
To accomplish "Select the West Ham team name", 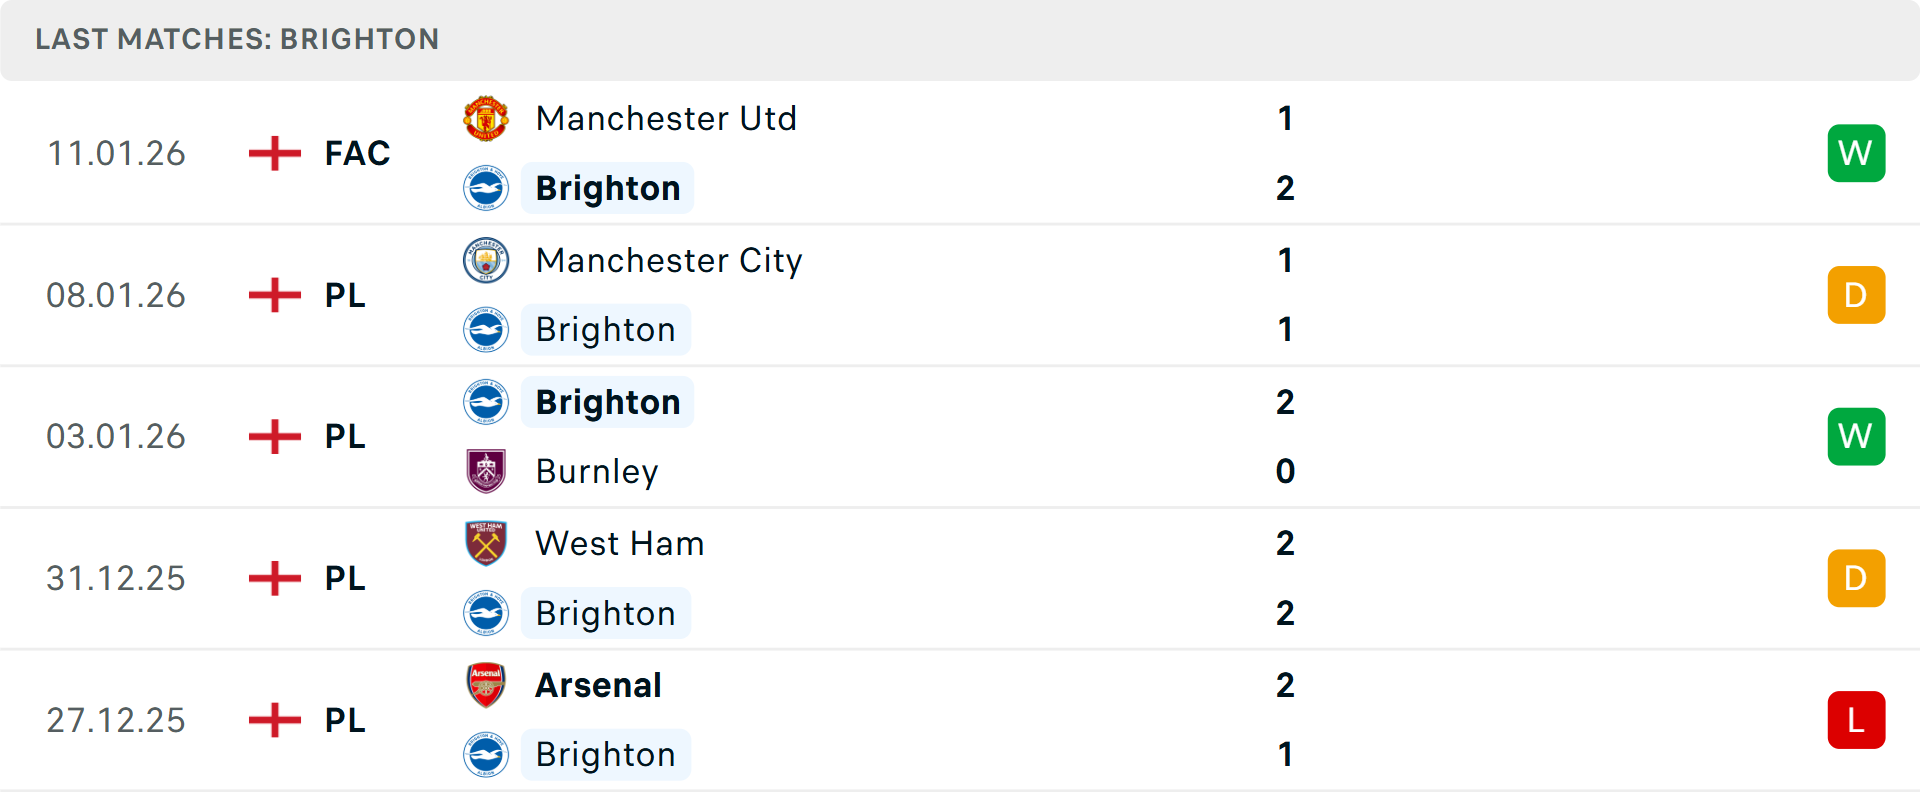I will click(620, 543).
